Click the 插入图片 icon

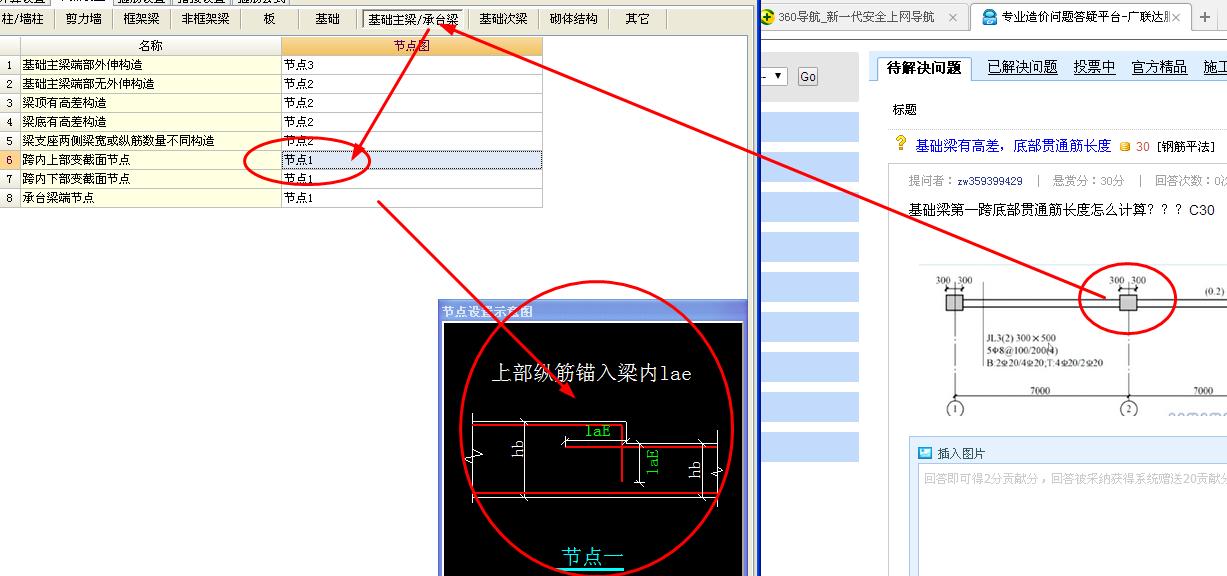click(x=925, y=453)
